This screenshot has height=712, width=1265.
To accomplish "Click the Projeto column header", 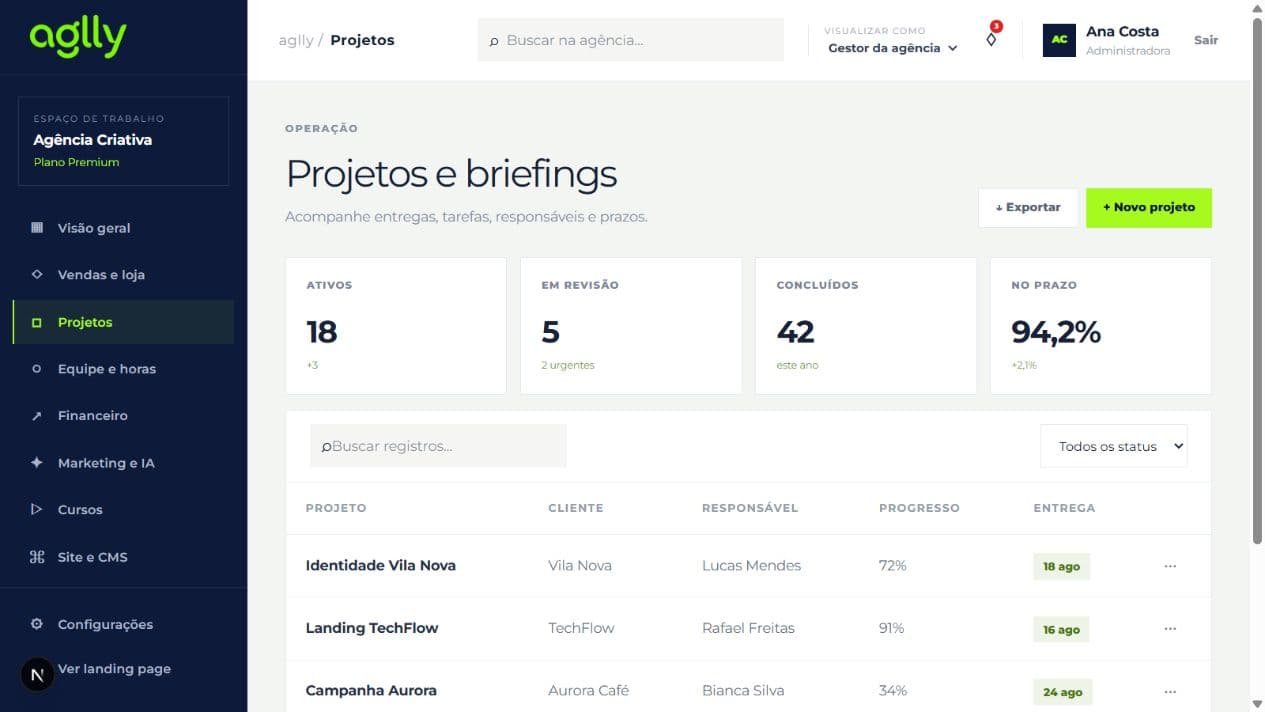I will pos(336,508).
